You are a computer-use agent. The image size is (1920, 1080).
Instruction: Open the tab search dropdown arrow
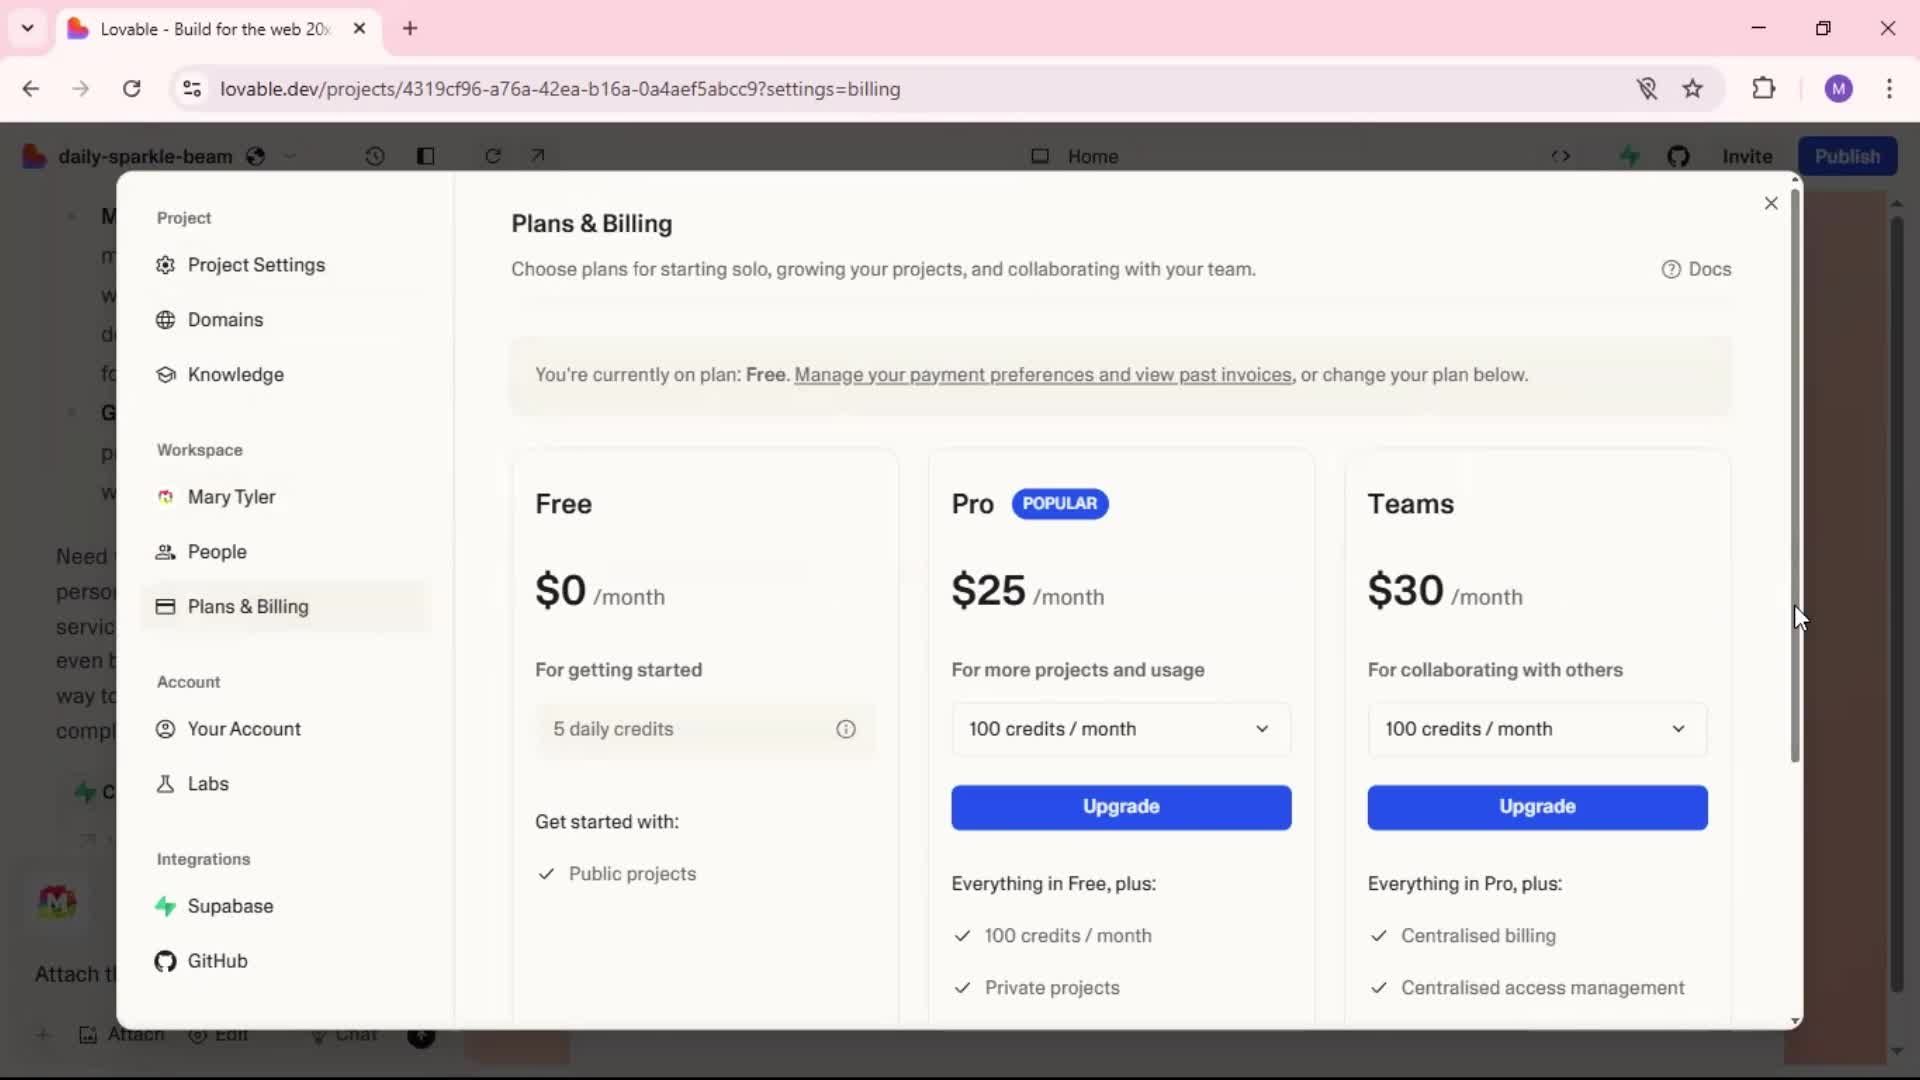28,28
